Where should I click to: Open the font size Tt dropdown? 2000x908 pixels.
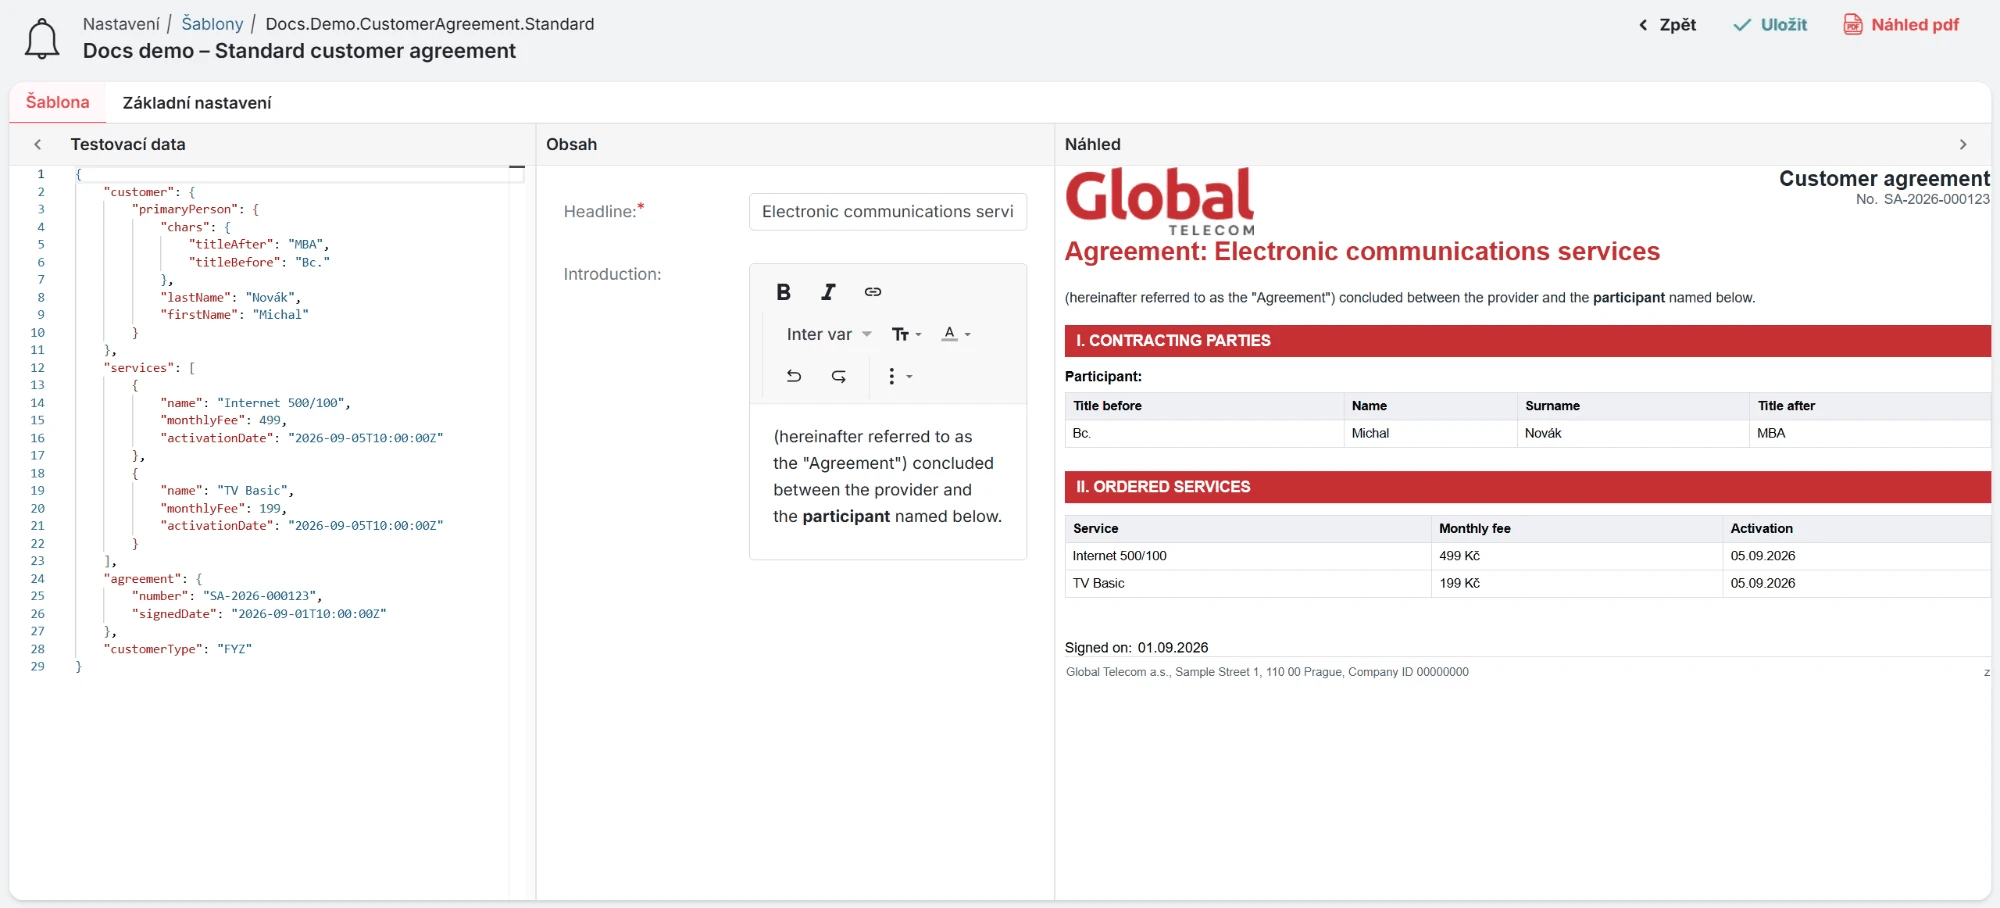pyautogui.click(x=906, y=334)
